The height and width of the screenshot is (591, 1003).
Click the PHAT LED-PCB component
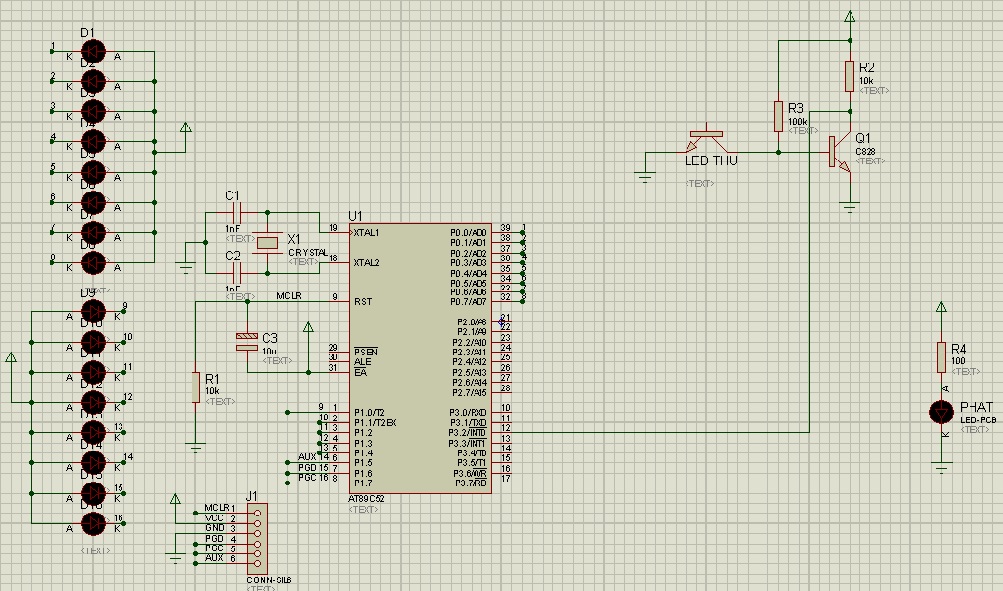pos(941,411)
